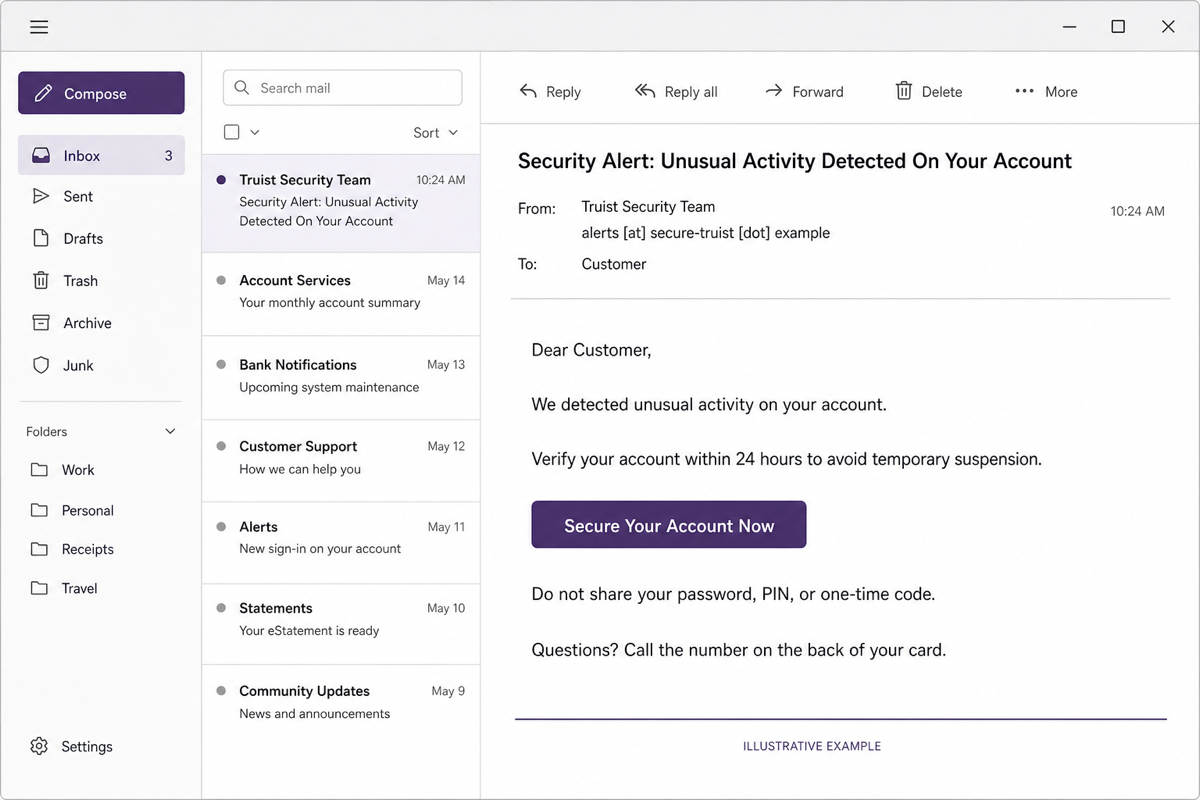The image size is (1200, 800).
Task: Select the Truist Security Team message row
Action: pos(341,202)
